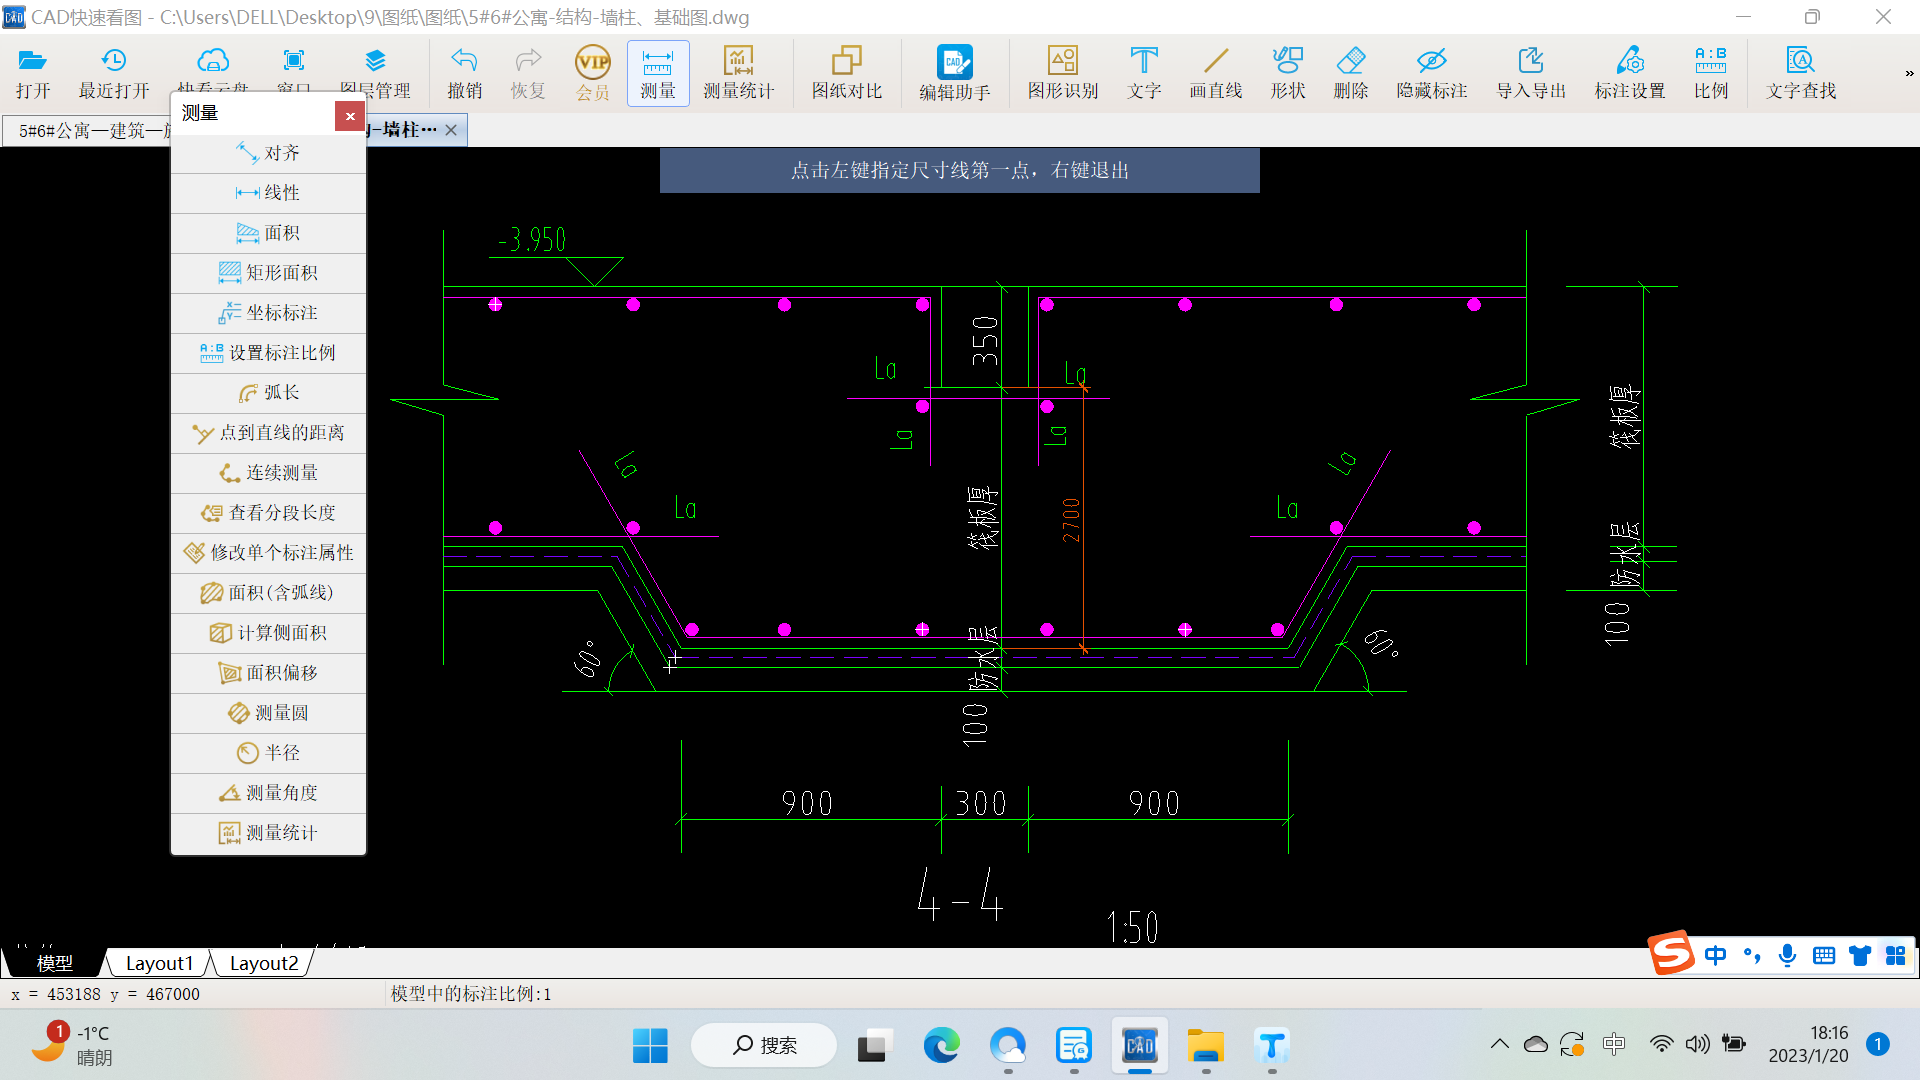Open the volume control in the tray

[1697, 1045]
